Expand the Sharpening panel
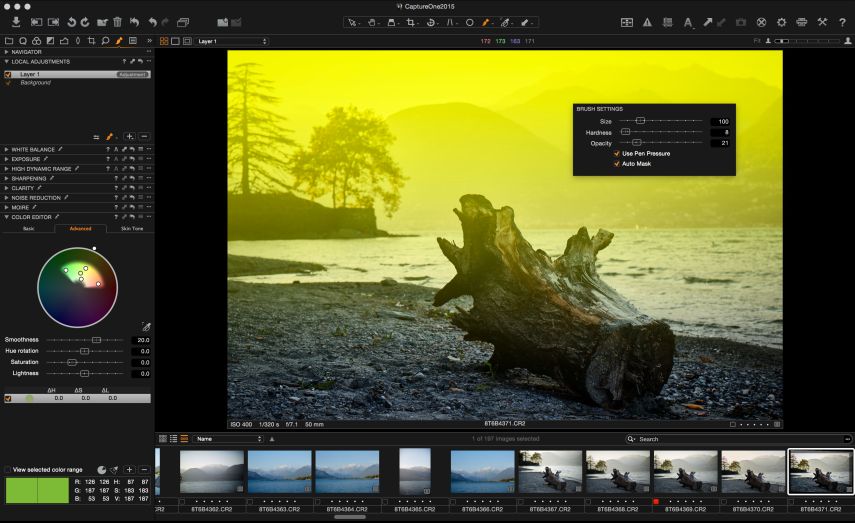The width and height of the screenshot is (855, 523). (x=7, y=178)
